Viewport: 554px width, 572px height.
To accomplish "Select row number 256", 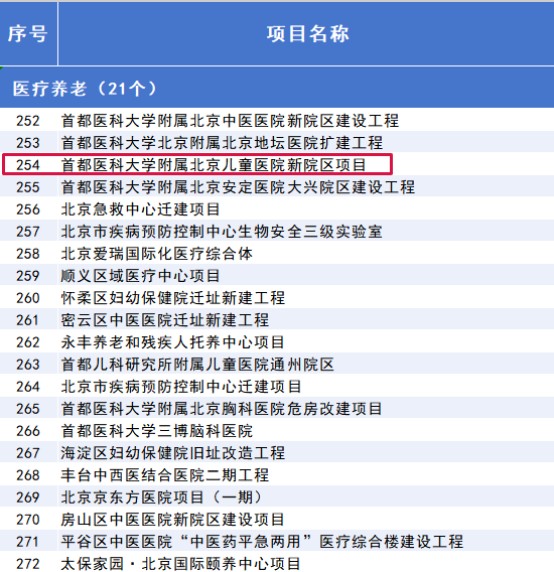I will (28, 209).
